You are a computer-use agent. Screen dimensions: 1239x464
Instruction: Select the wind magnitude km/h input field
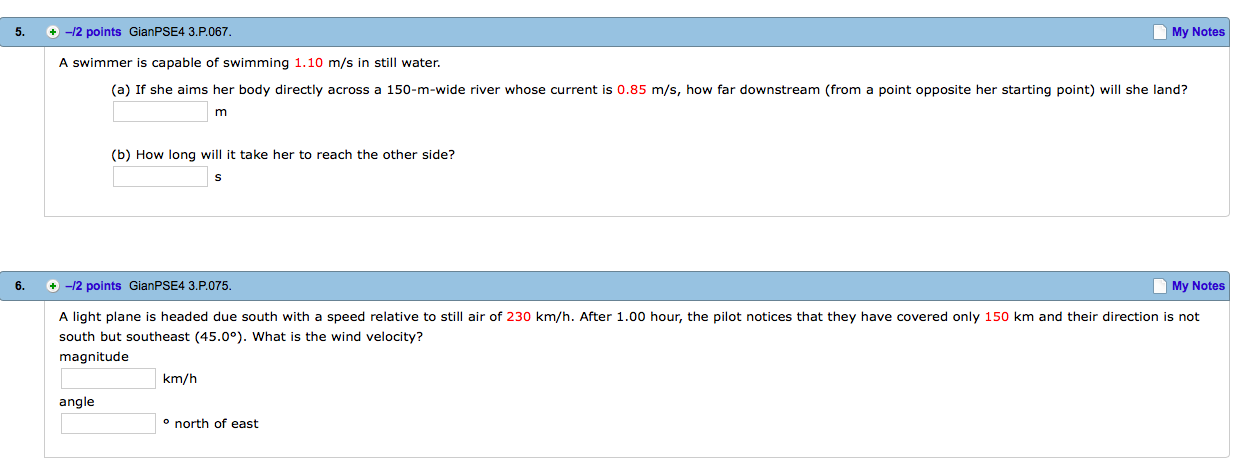108,379
